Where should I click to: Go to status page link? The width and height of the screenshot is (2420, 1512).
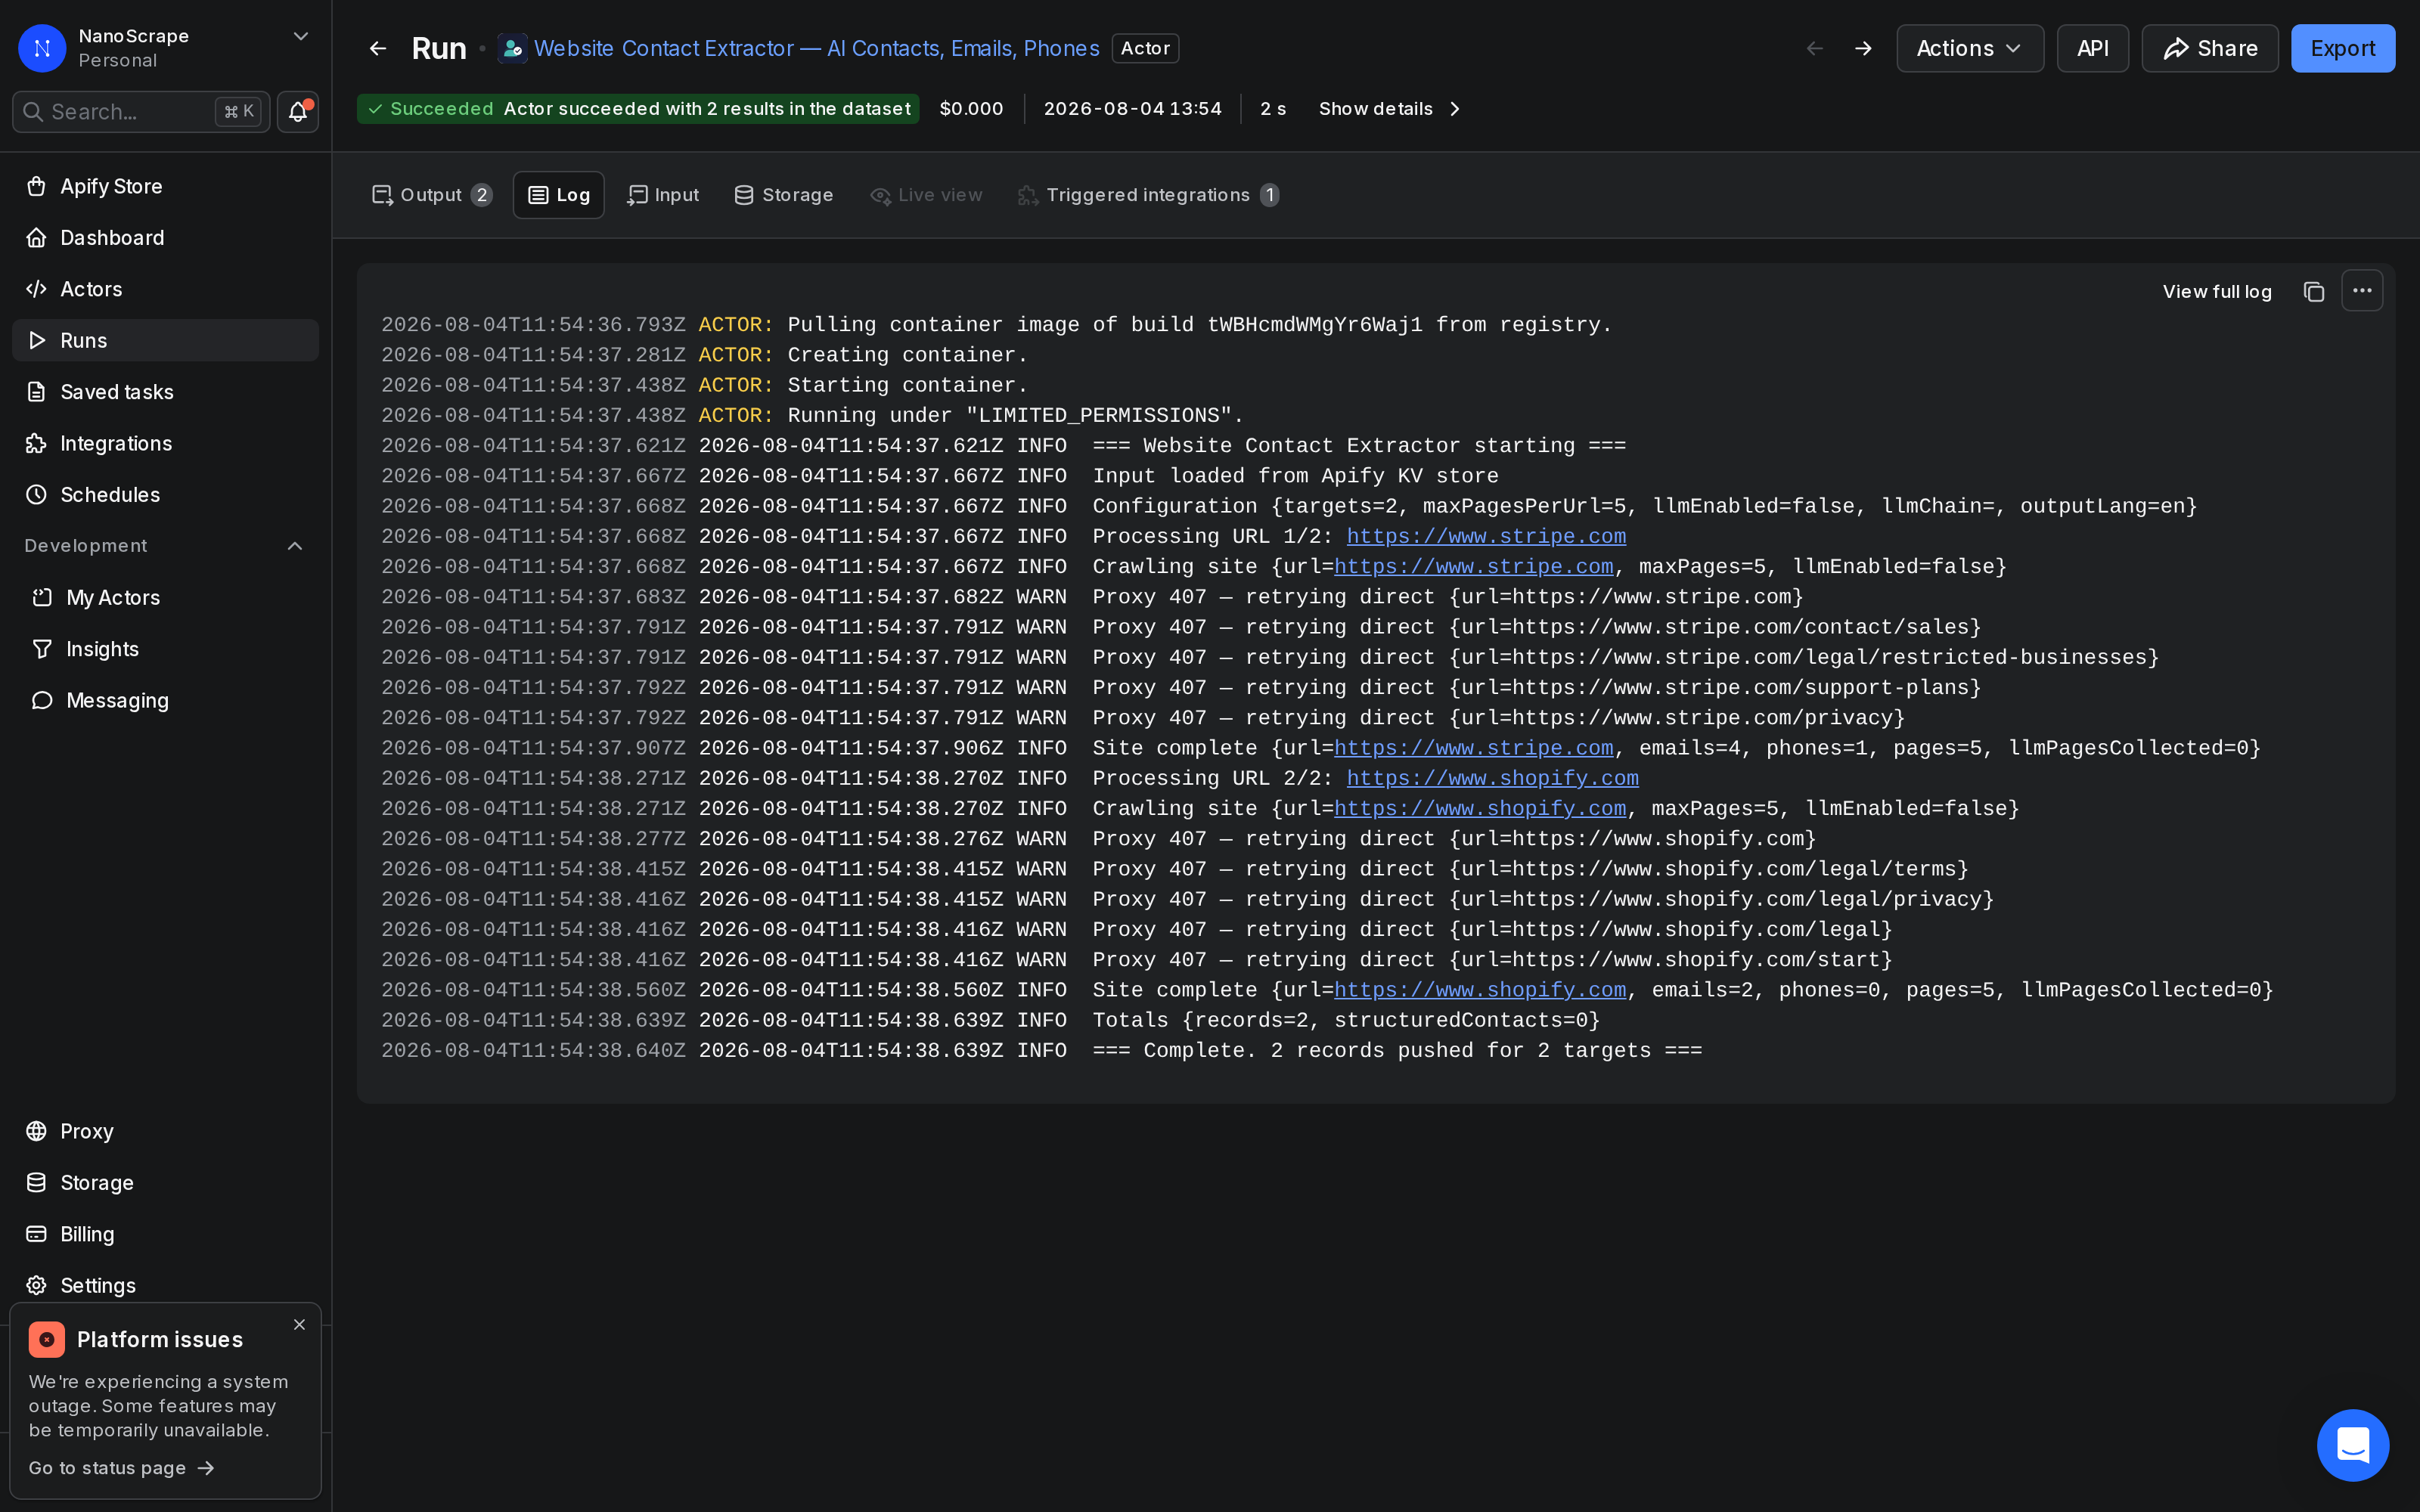pyautogui.click(x=121, y=1467)
